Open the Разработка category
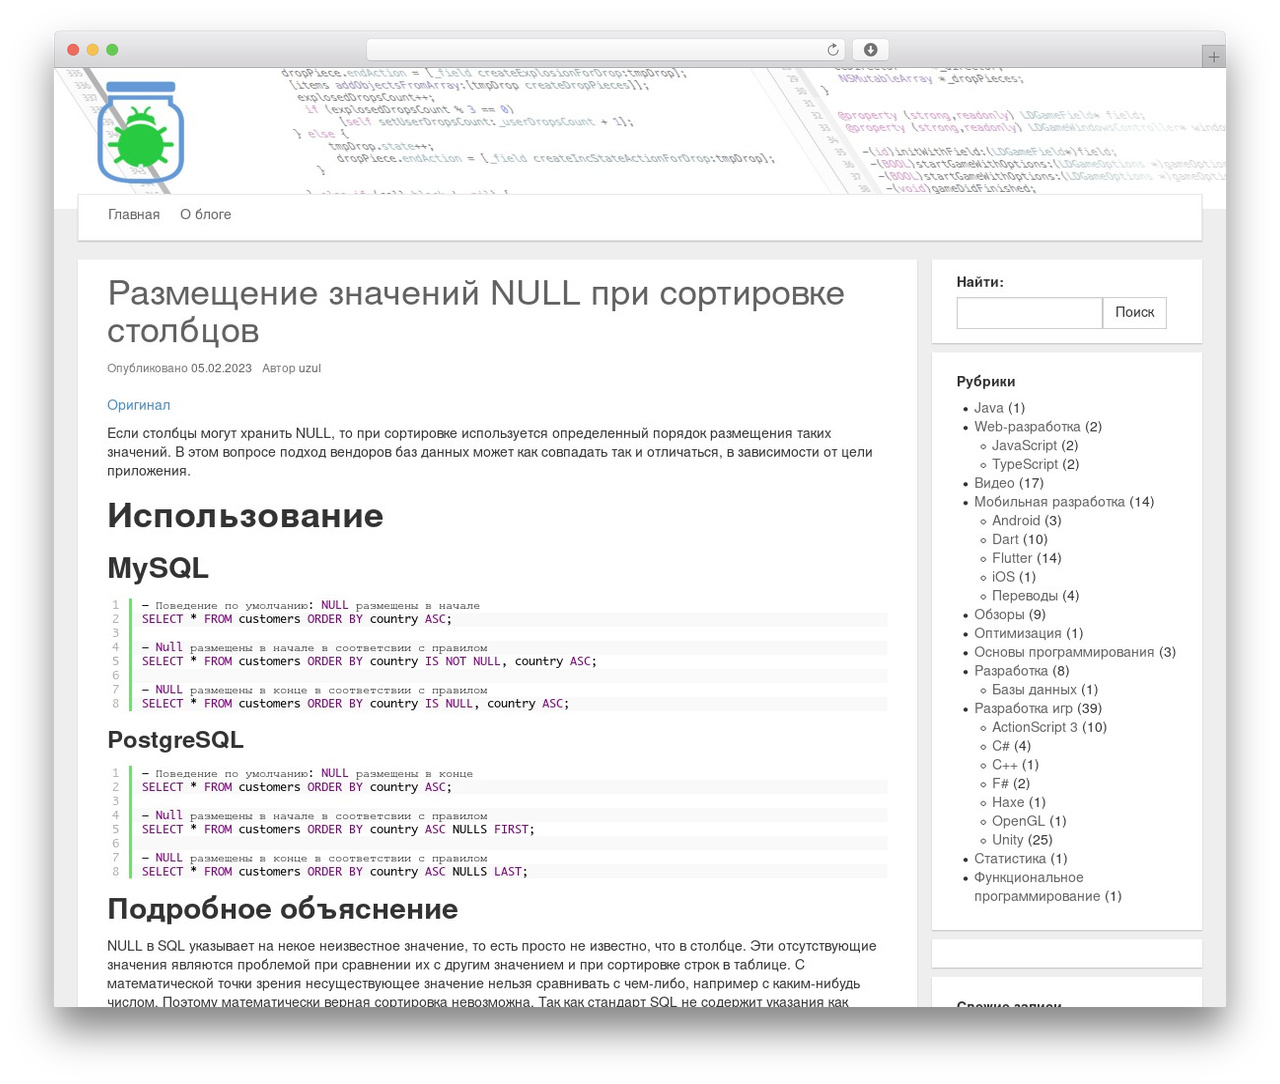Image resolution: width=1280 pixels, height=1084 pixels. point(1011,671)
